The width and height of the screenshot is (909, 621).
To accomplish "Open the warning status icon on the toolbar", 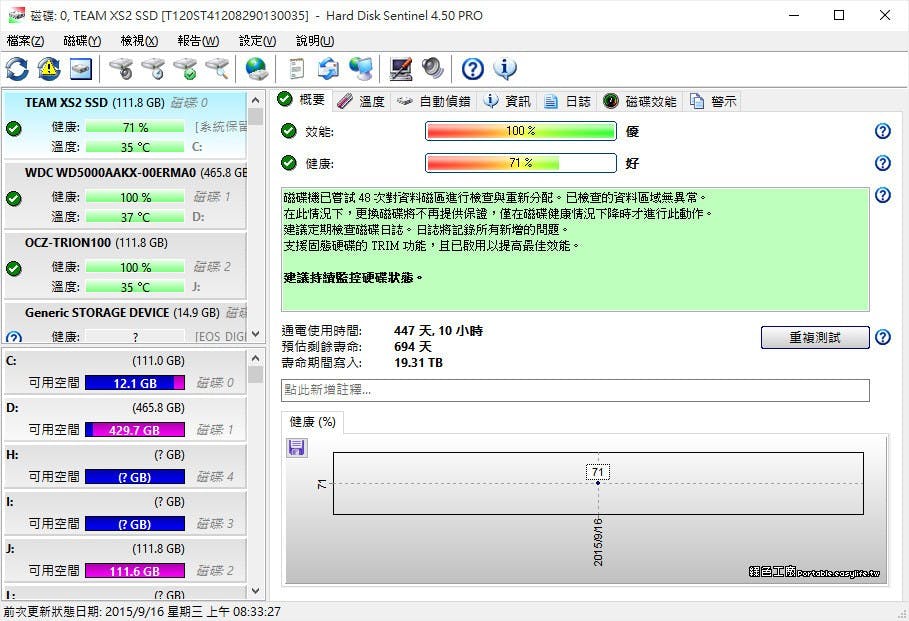I will point(48,69).
